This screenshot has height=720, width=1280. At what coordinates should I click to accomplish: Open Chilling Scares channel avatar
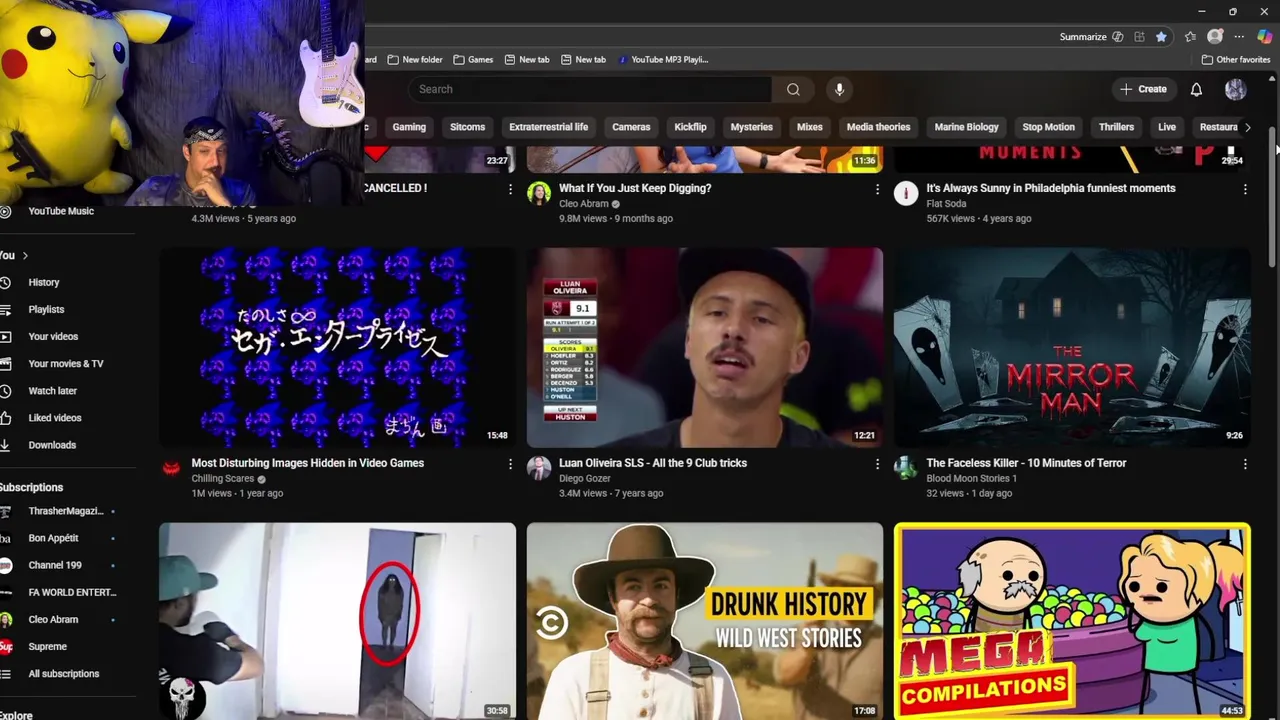coord(172,468)
